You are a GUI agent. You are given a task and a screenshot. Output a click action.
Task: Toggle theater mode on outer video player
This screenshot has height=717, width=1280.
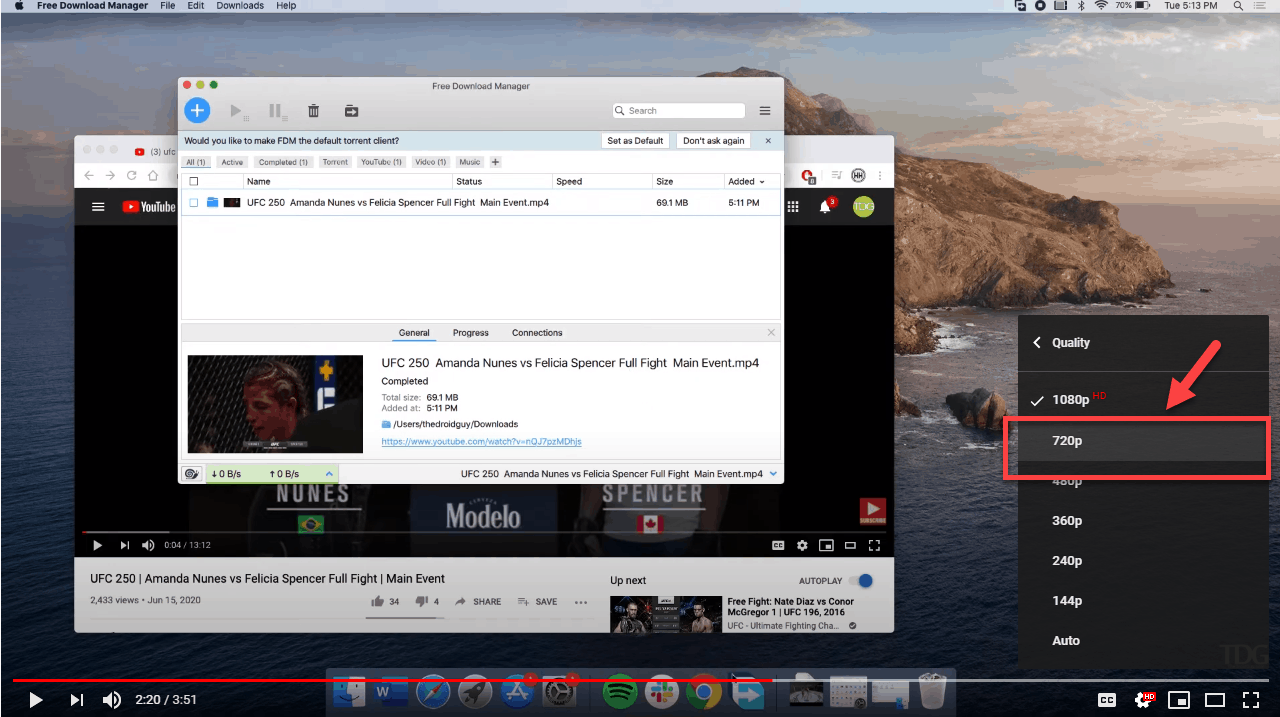(1215, 700)
